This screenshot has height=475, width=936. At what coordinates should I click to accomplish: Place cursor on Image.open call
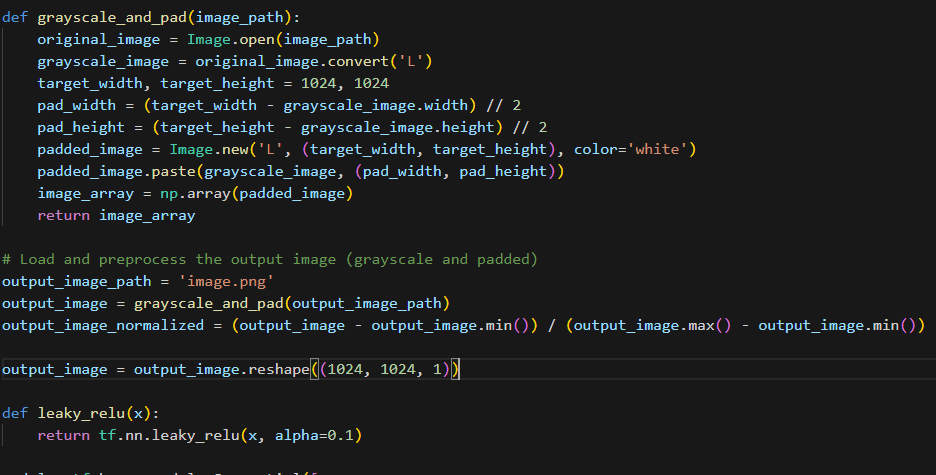tap(227, 39)
